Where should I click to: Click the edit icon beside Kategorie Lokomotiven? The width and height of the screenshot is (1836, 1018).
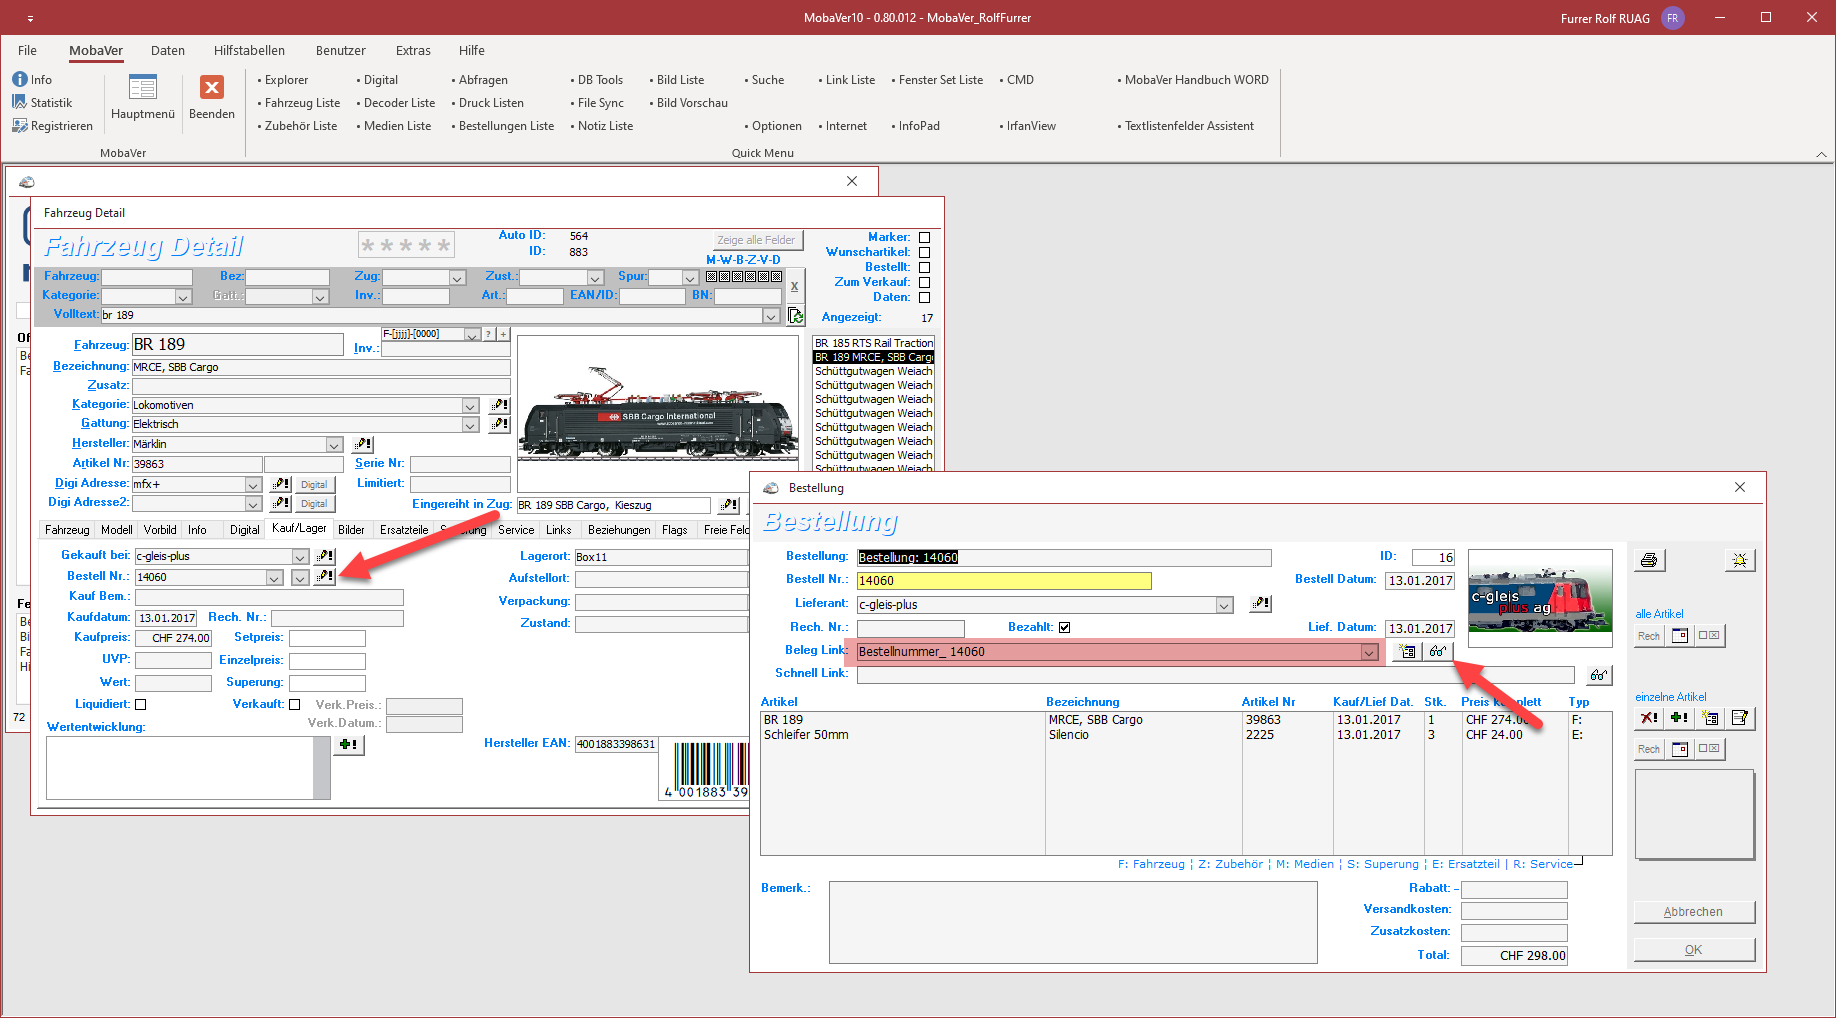(x=499, y=405)
